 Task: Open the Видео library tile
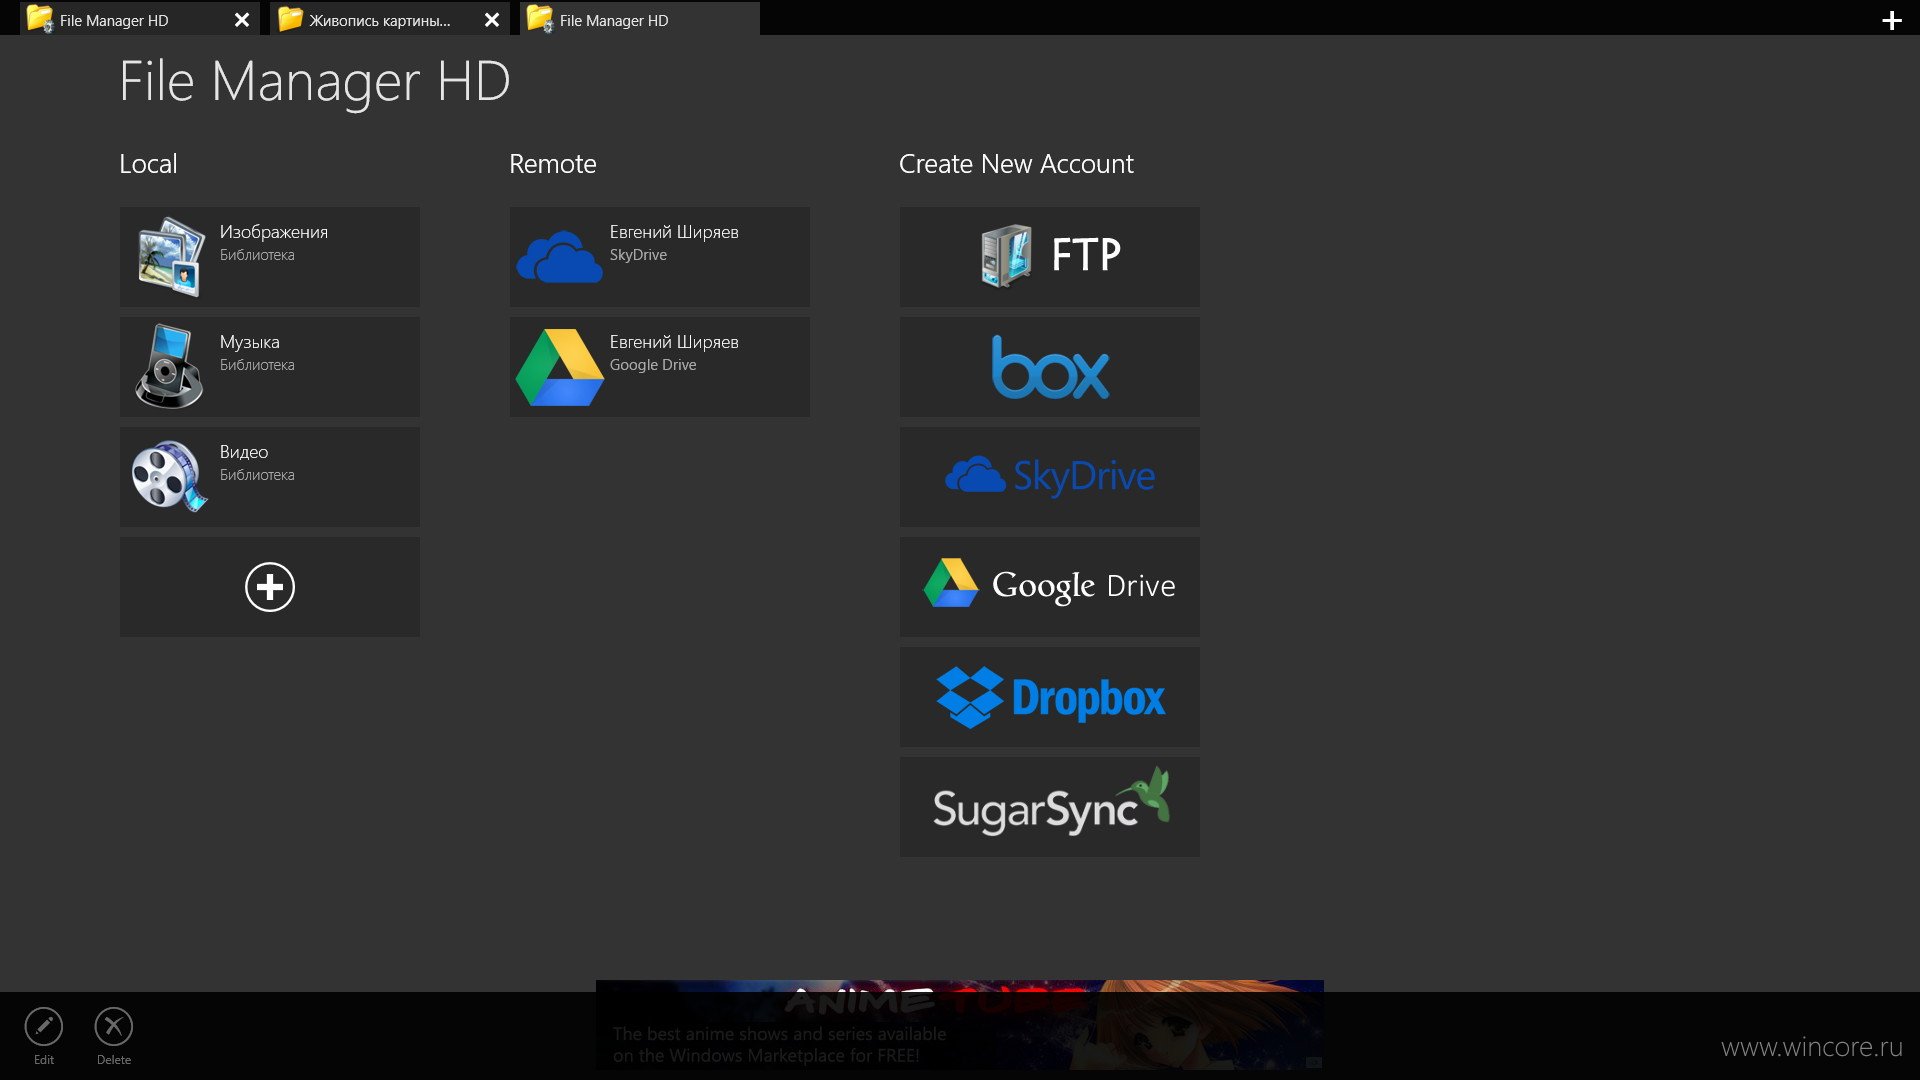[270, 477]
